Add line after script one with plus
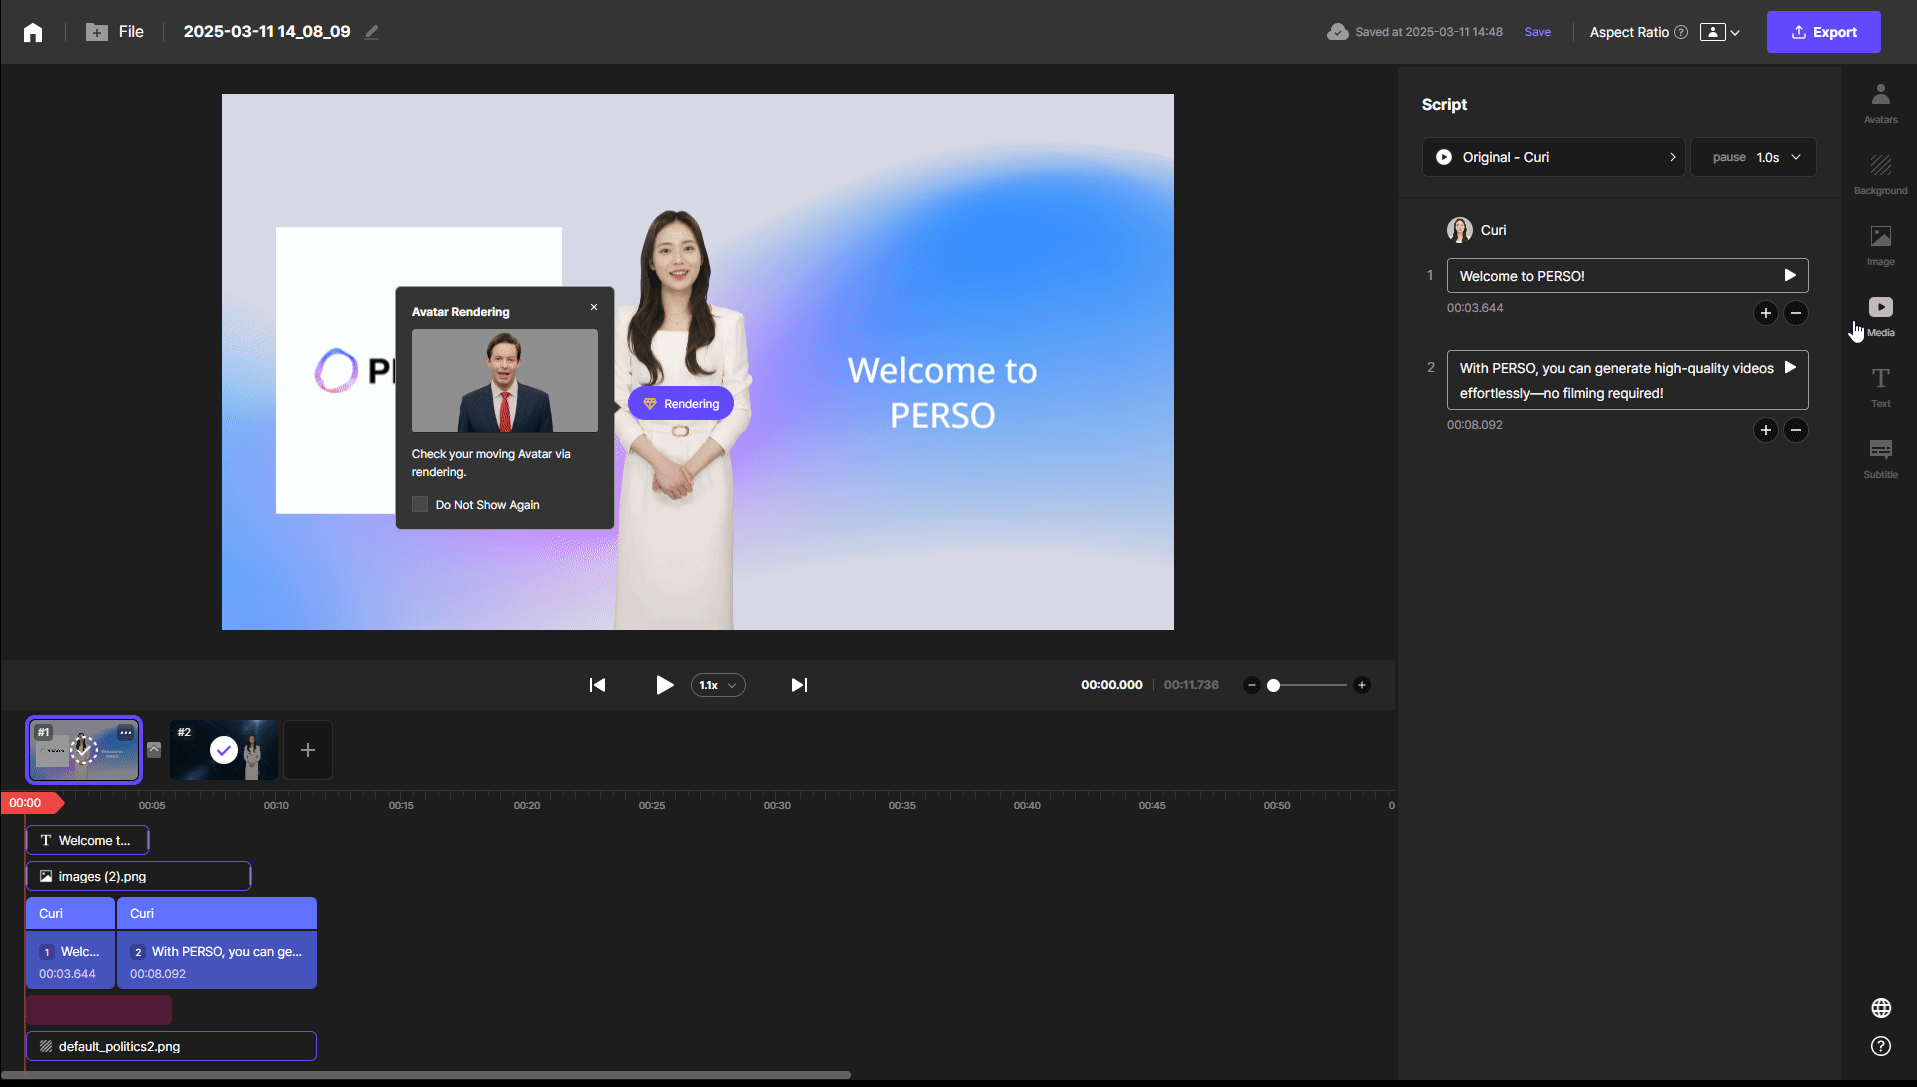 [1765, 313]
